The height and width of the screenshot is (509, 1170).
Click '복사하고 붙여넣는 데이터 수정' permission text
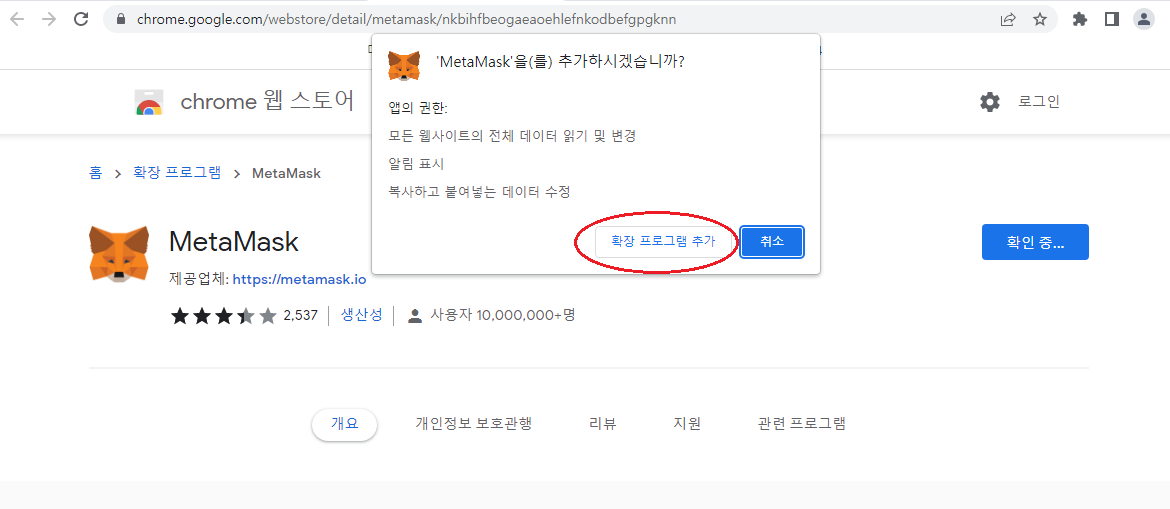coord(479,192)
